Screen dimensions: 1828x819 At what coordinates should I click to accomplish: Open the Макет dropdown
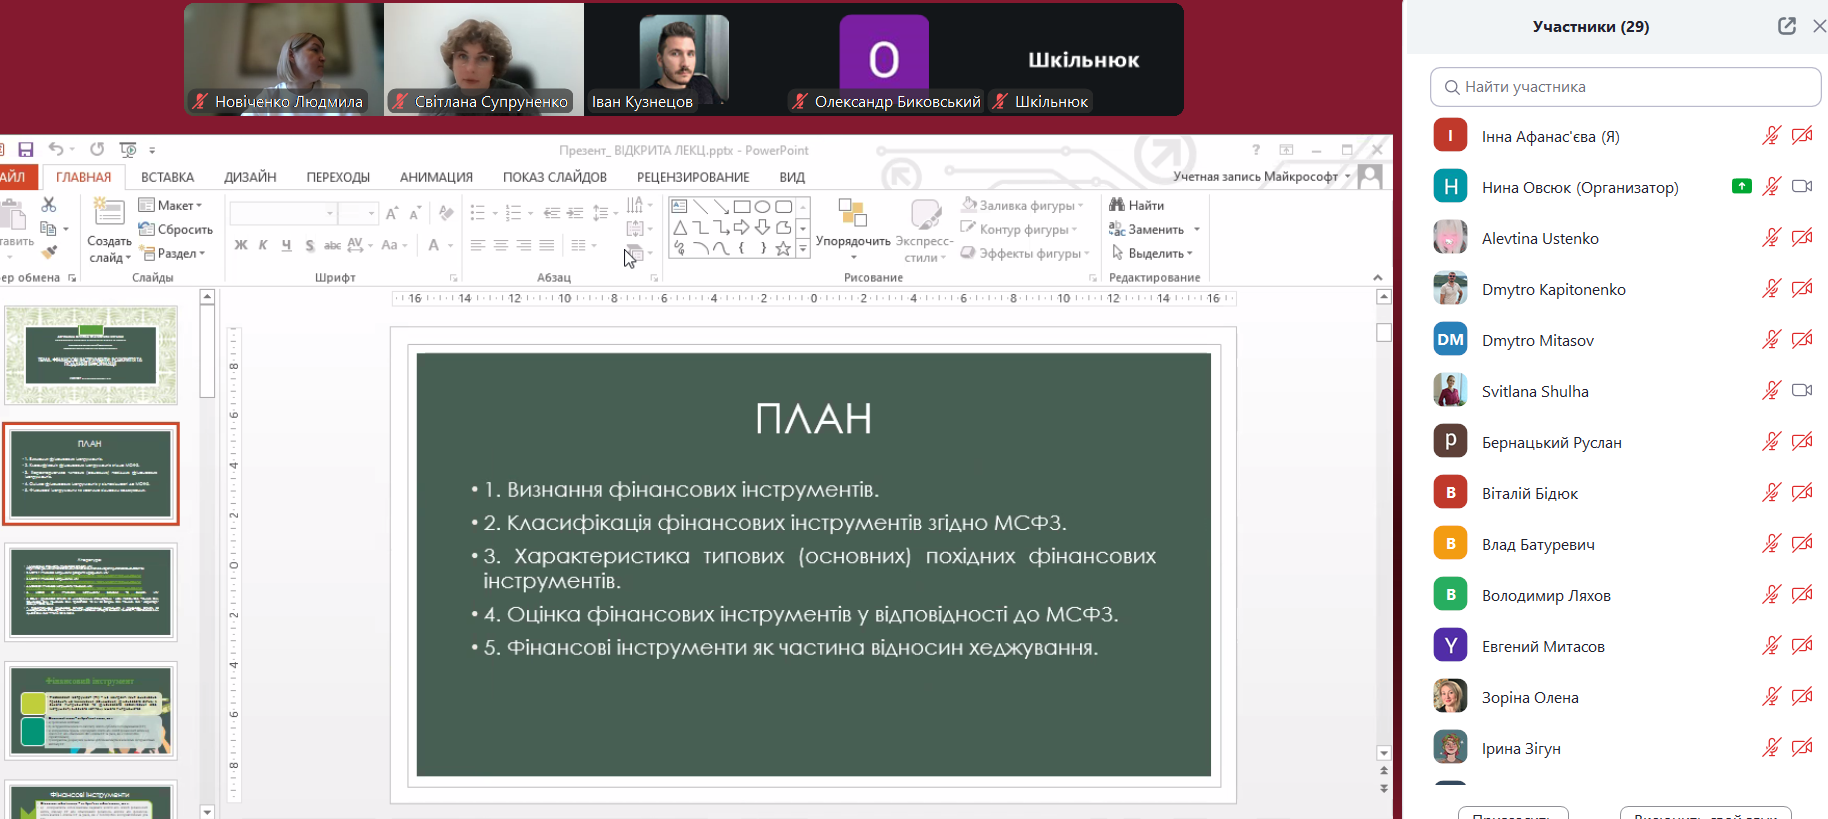coord(170,205)
